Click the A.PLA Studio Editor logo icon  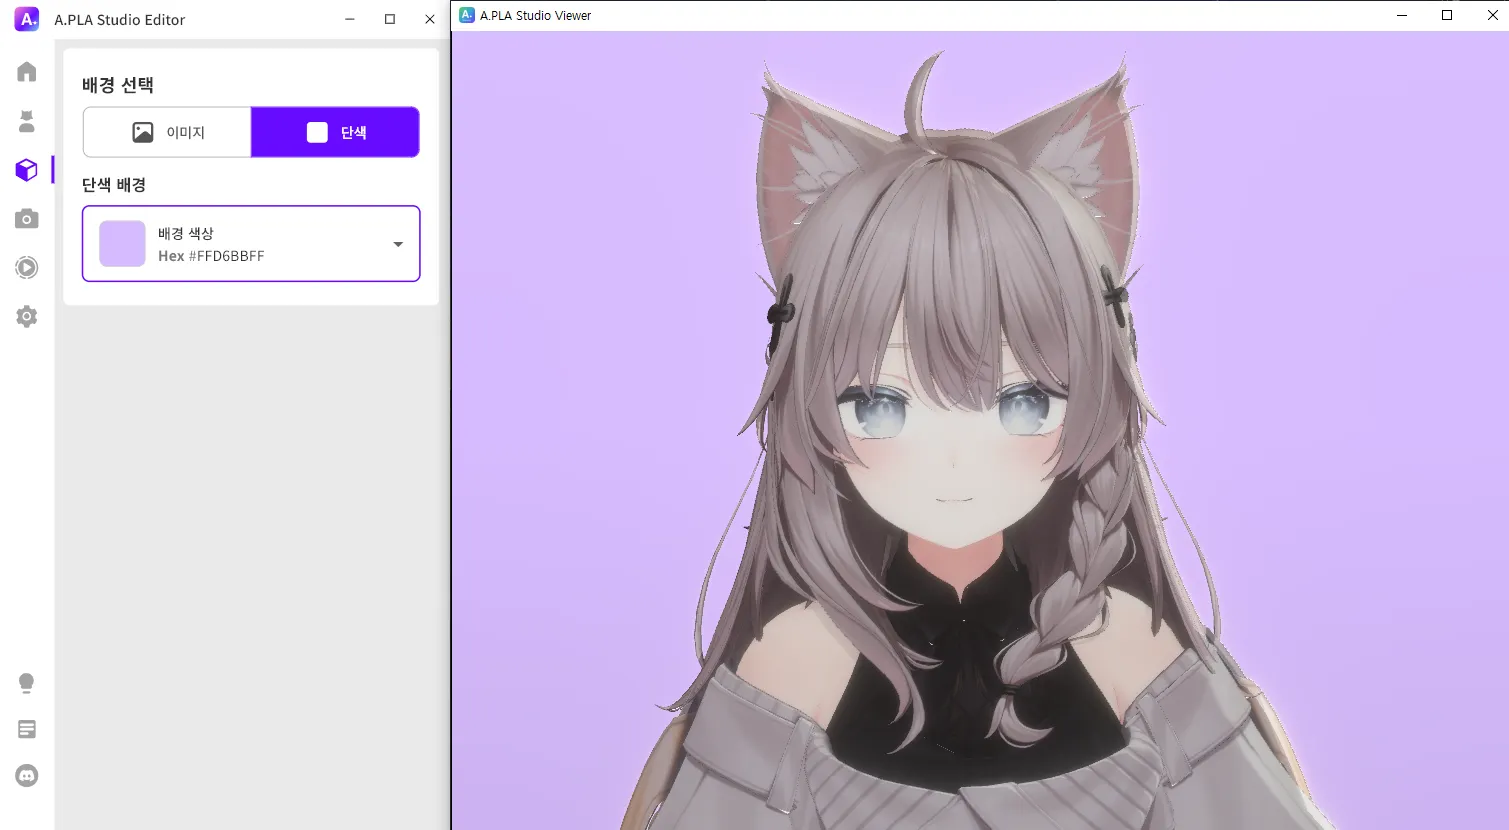click(x=27, y=19)
